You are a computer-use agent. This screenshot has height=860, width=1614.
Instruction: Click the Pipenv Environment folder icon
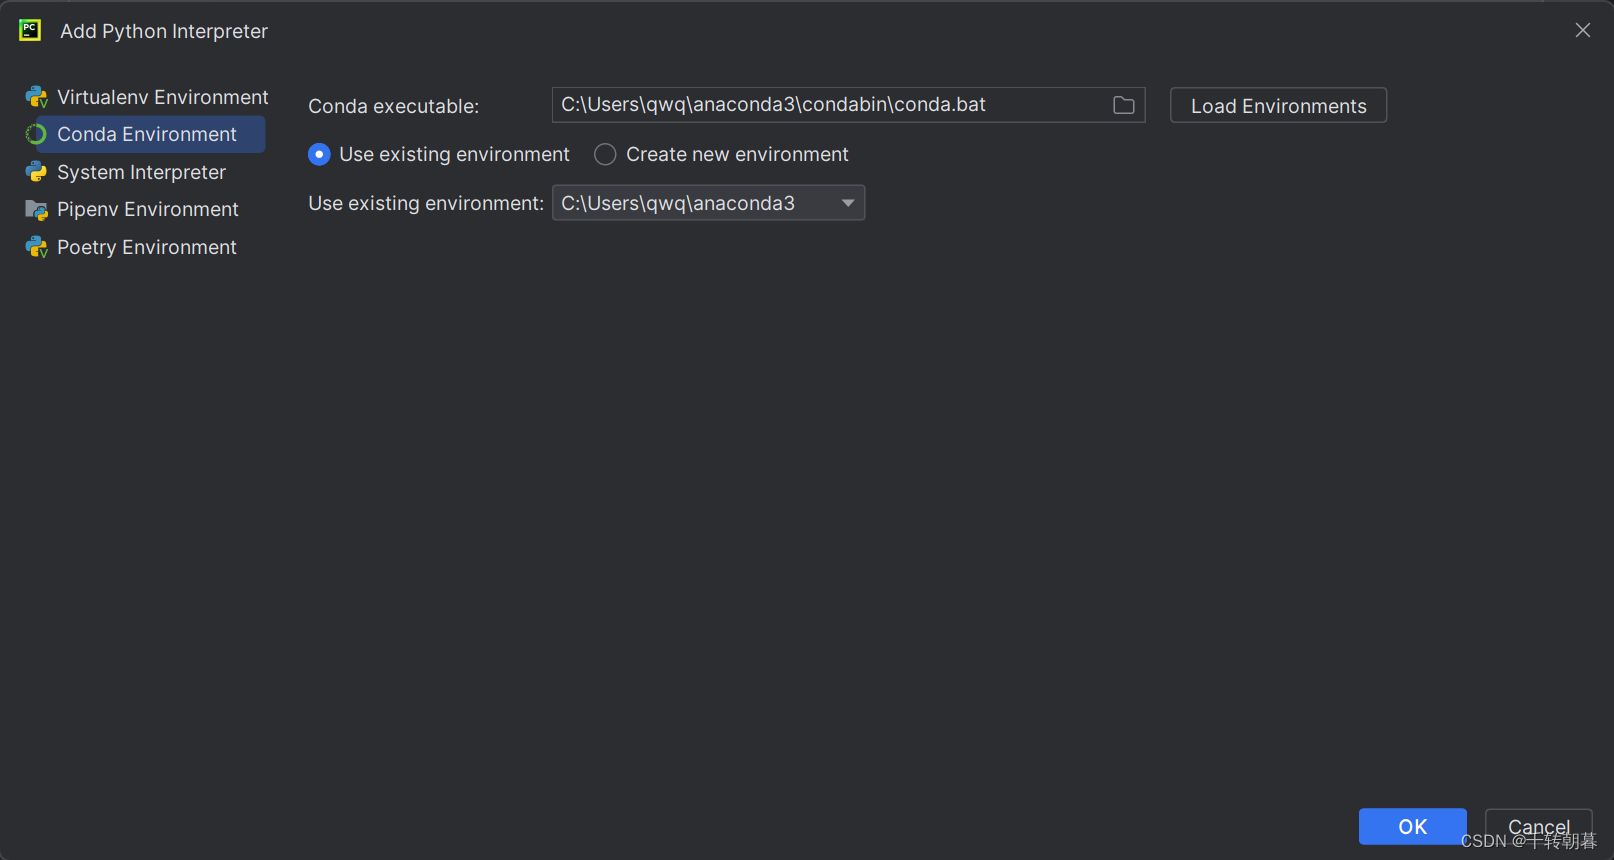(37, 210)
